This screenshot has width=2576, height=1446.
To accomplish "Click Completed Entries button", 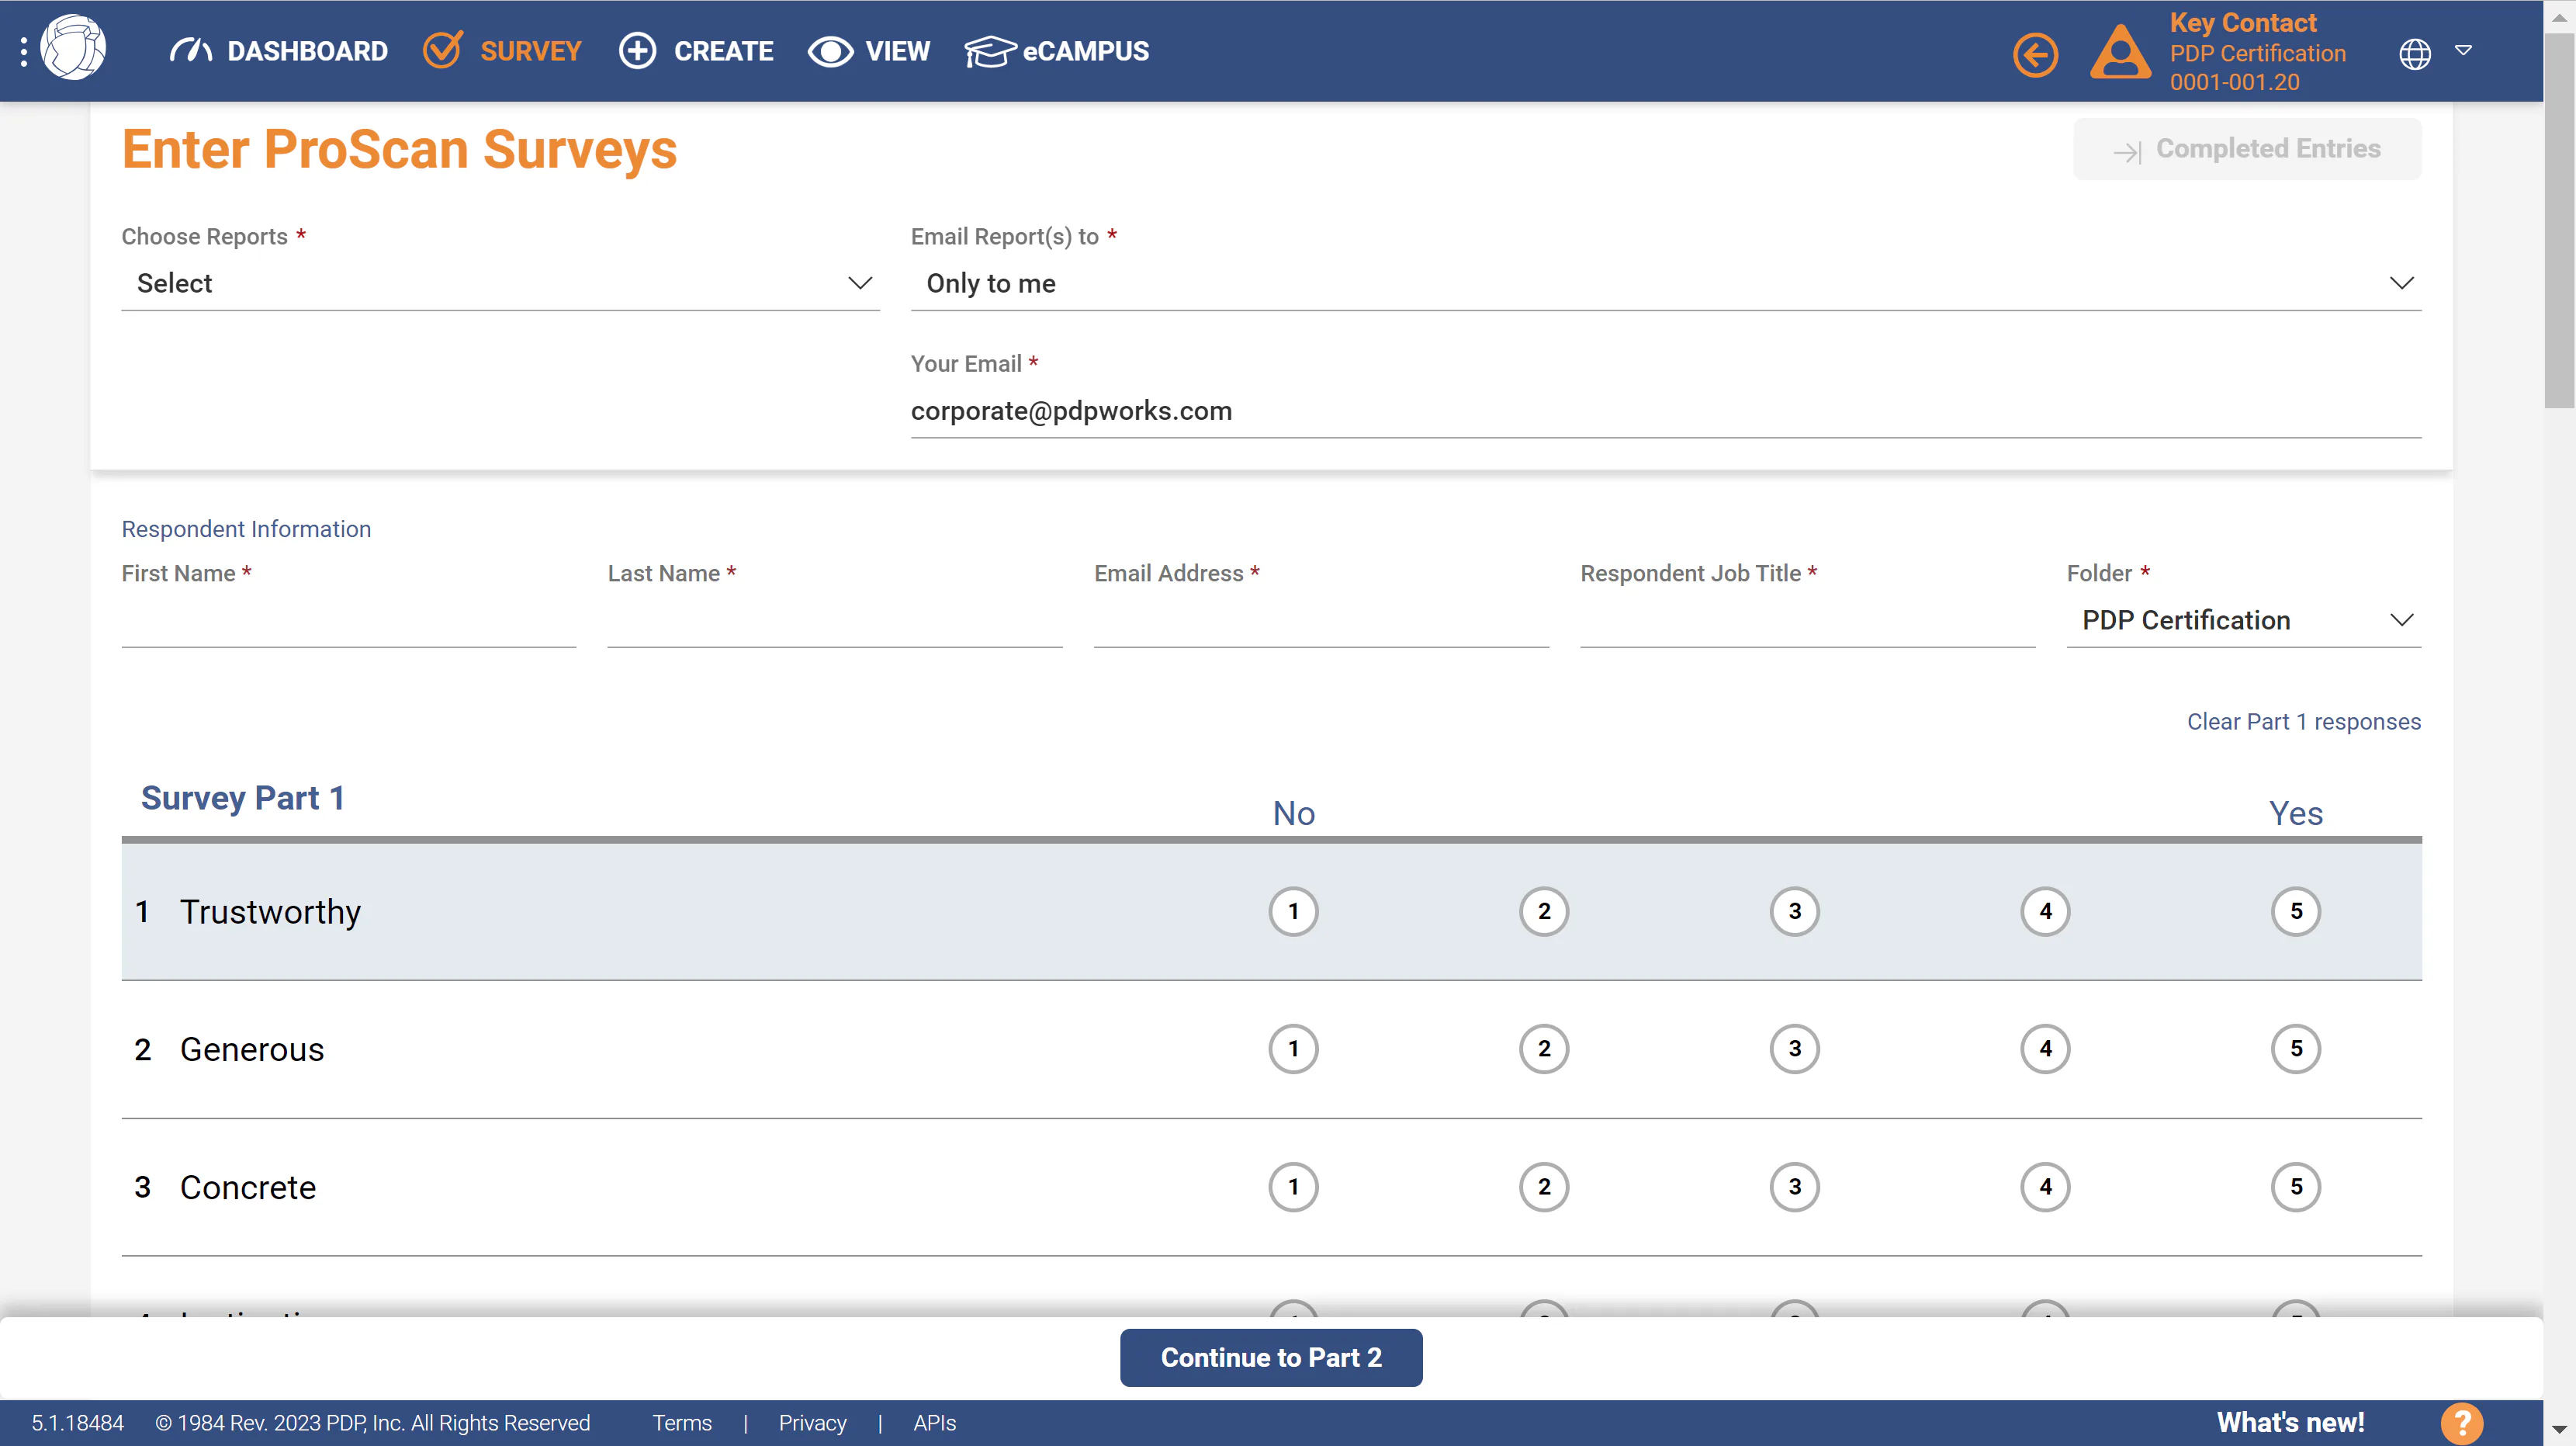I will click(x=2247, y=149).
